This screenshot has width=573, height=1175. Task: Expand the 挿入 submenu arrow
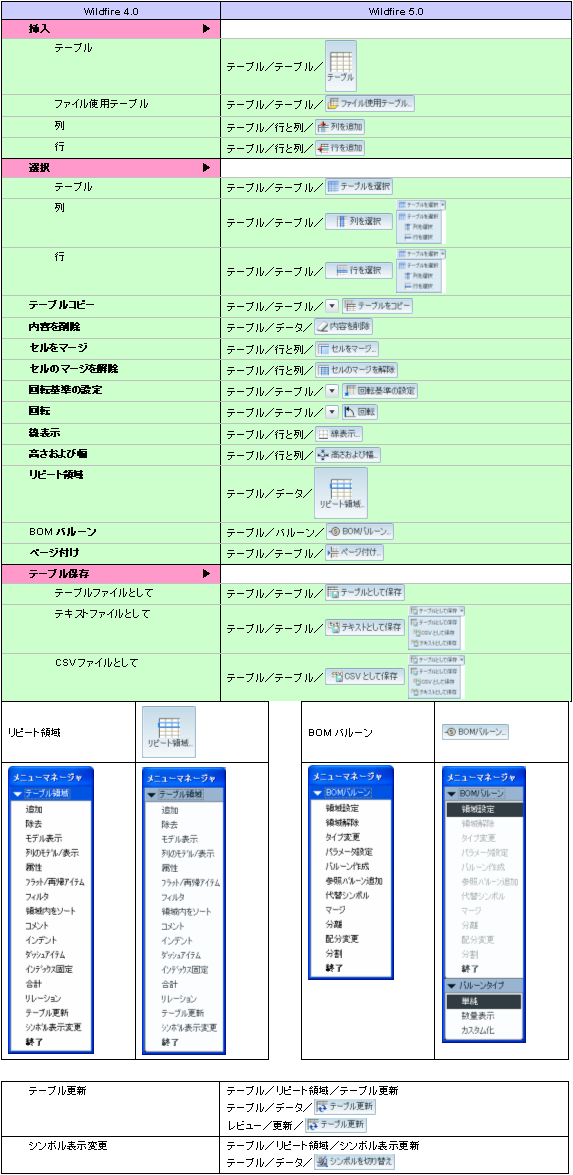point(206,29)
